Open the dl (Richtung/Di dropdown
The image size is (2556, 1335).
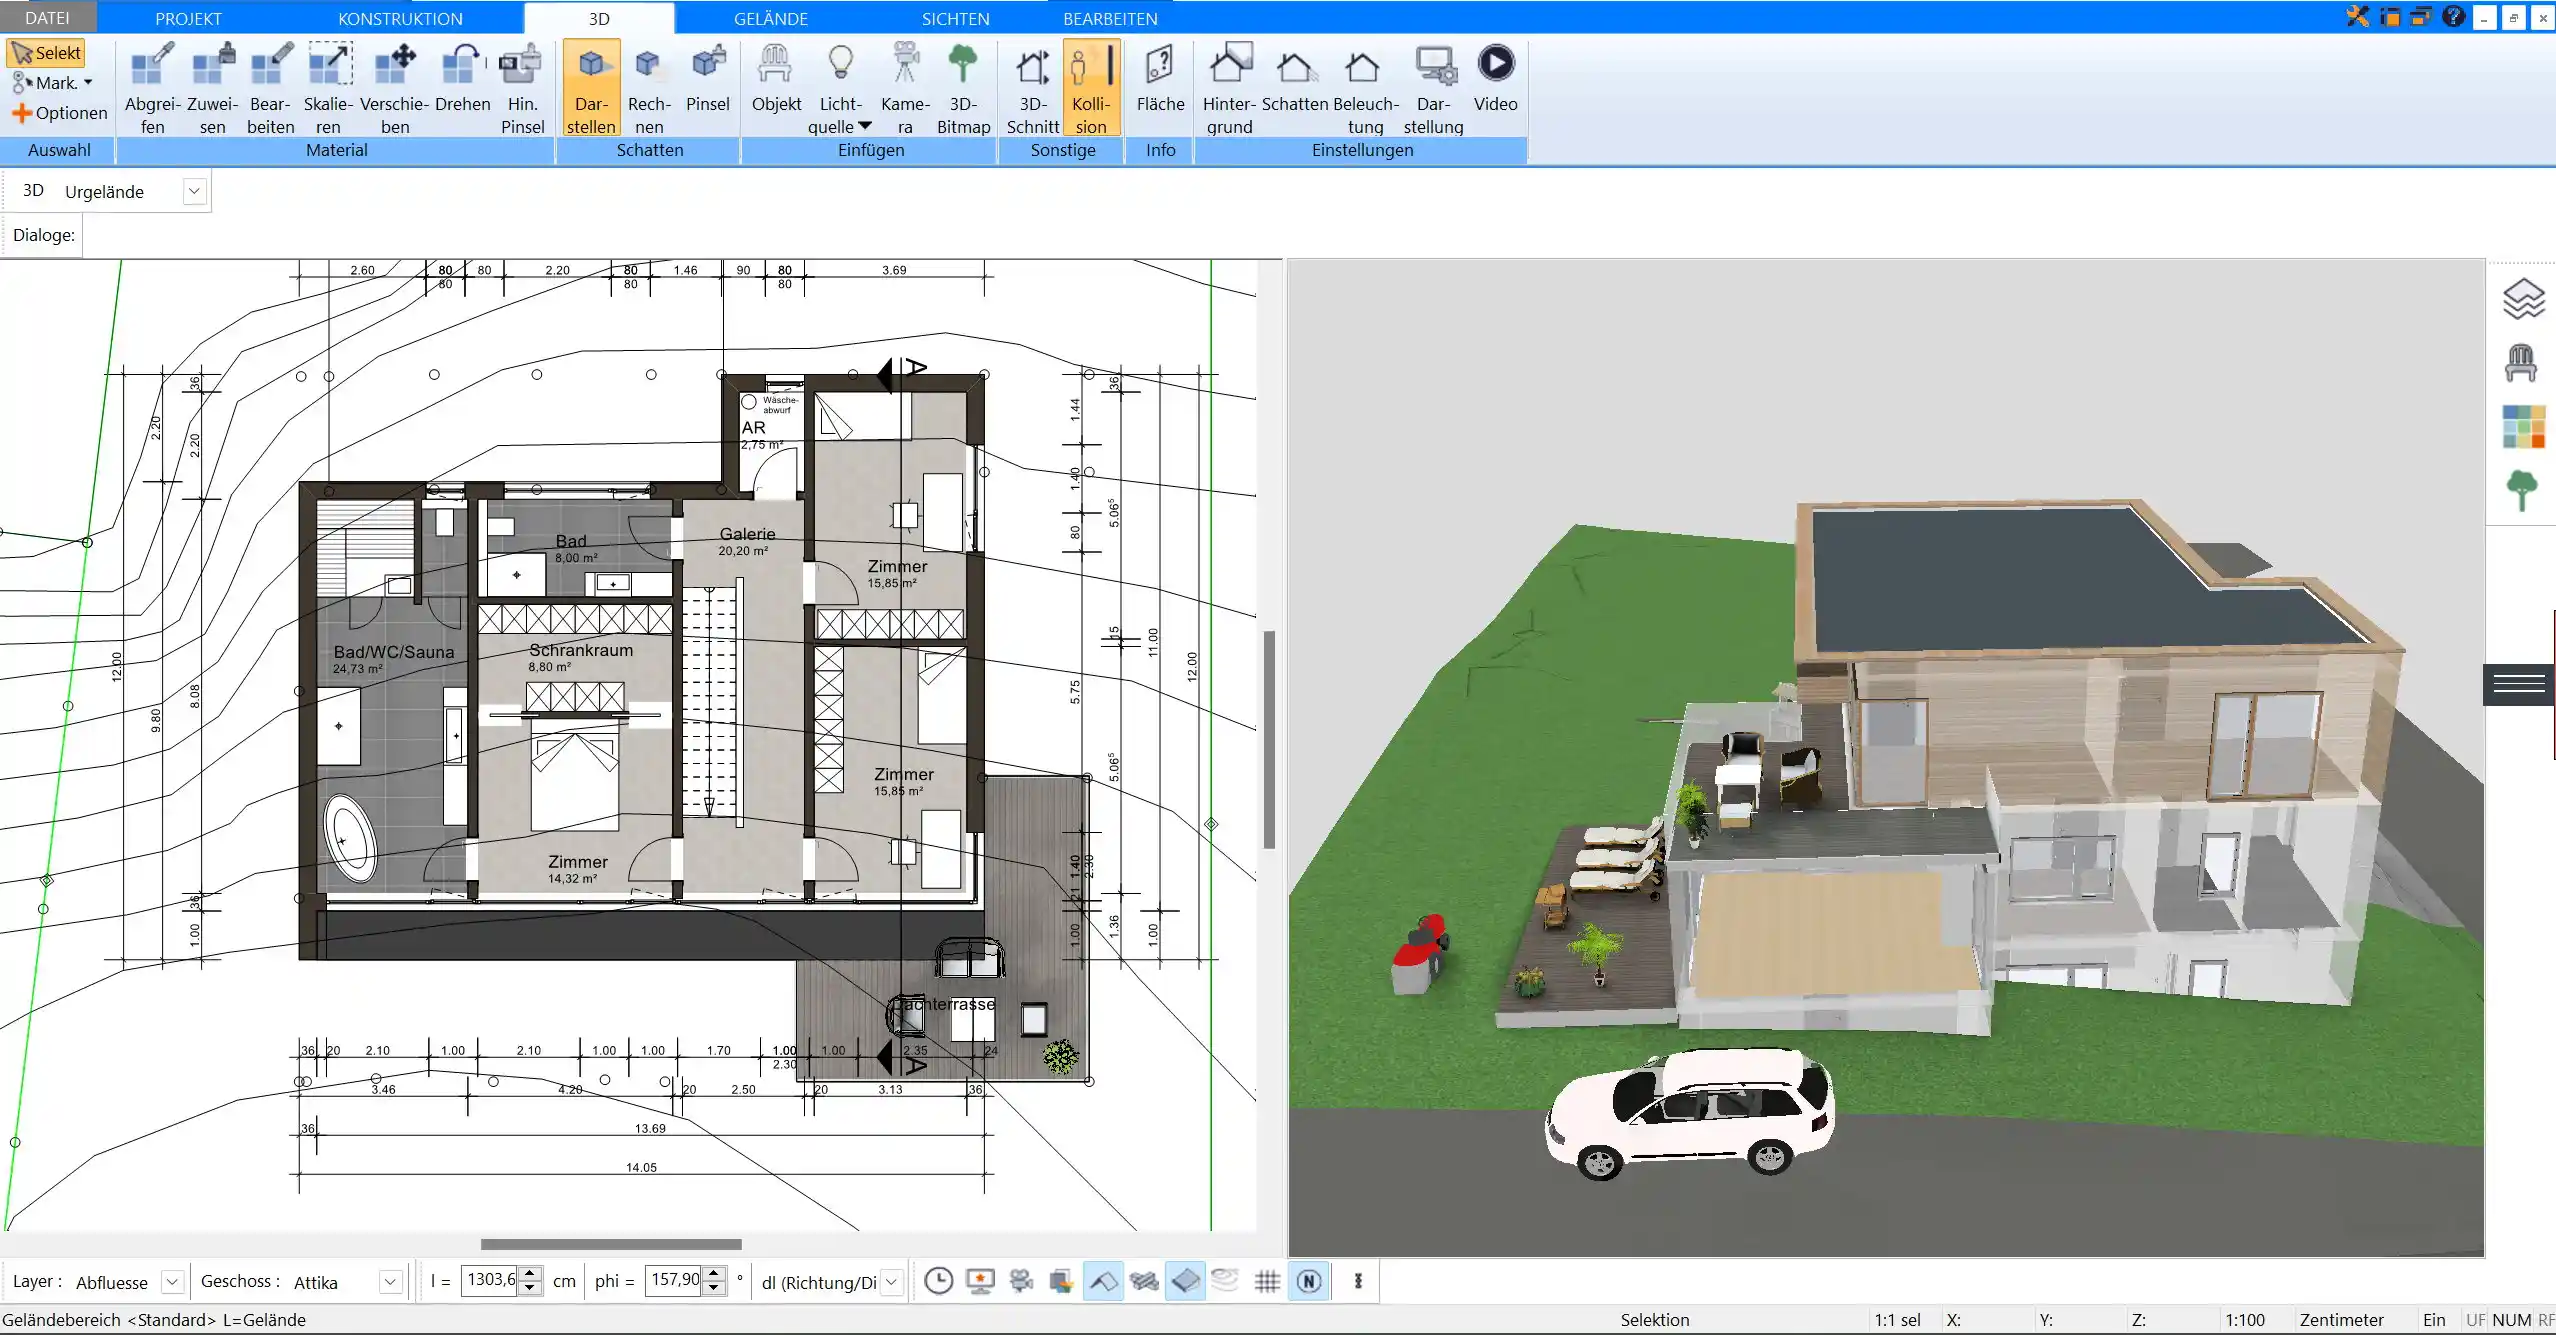(892, 1281)
